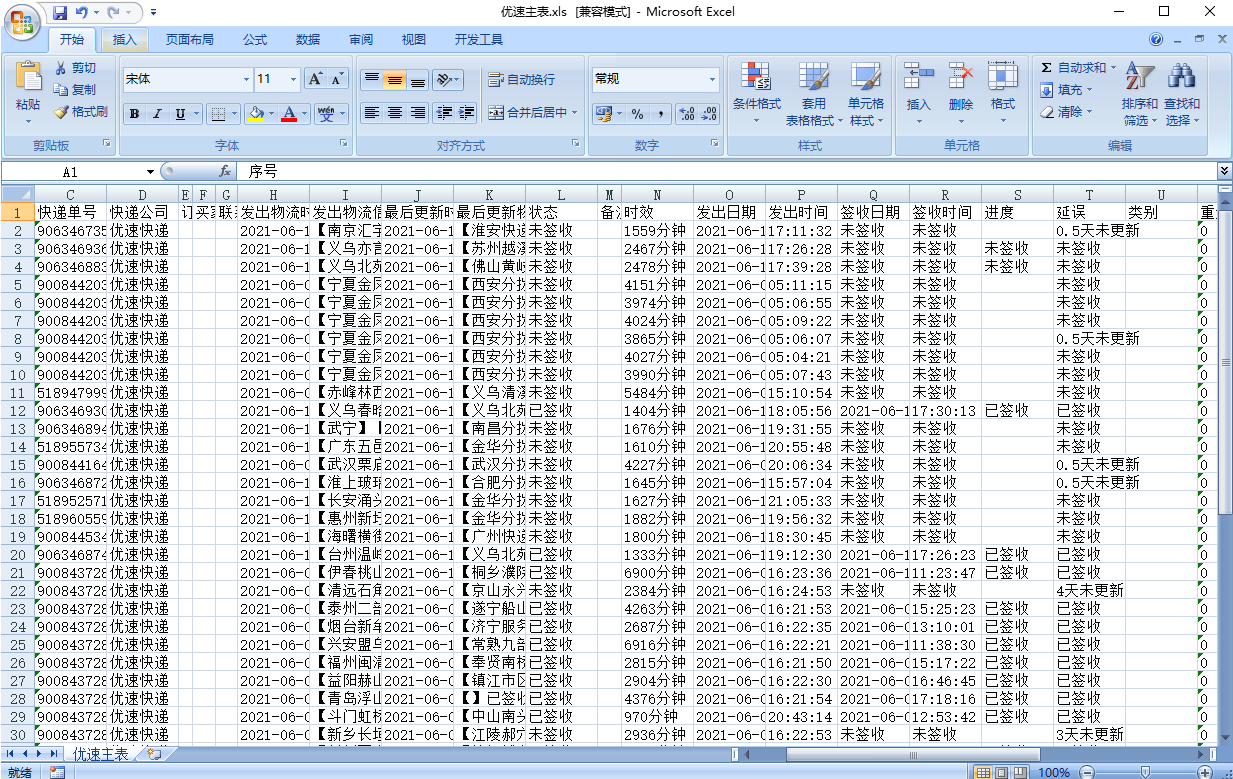
Task: Toggle underline formatting
Action: tap(180, 114)
